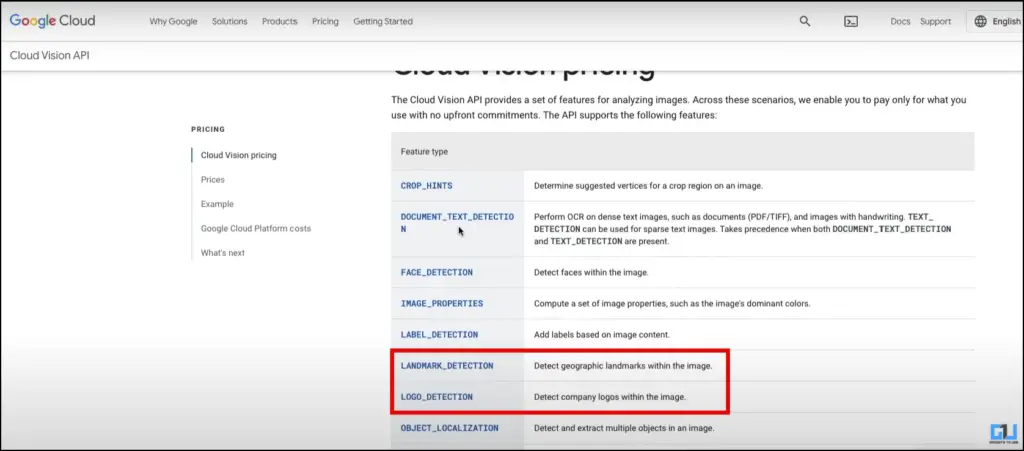
Task: Open the LANDMARK_DETECTION feature link
Action: pos(447,366)
